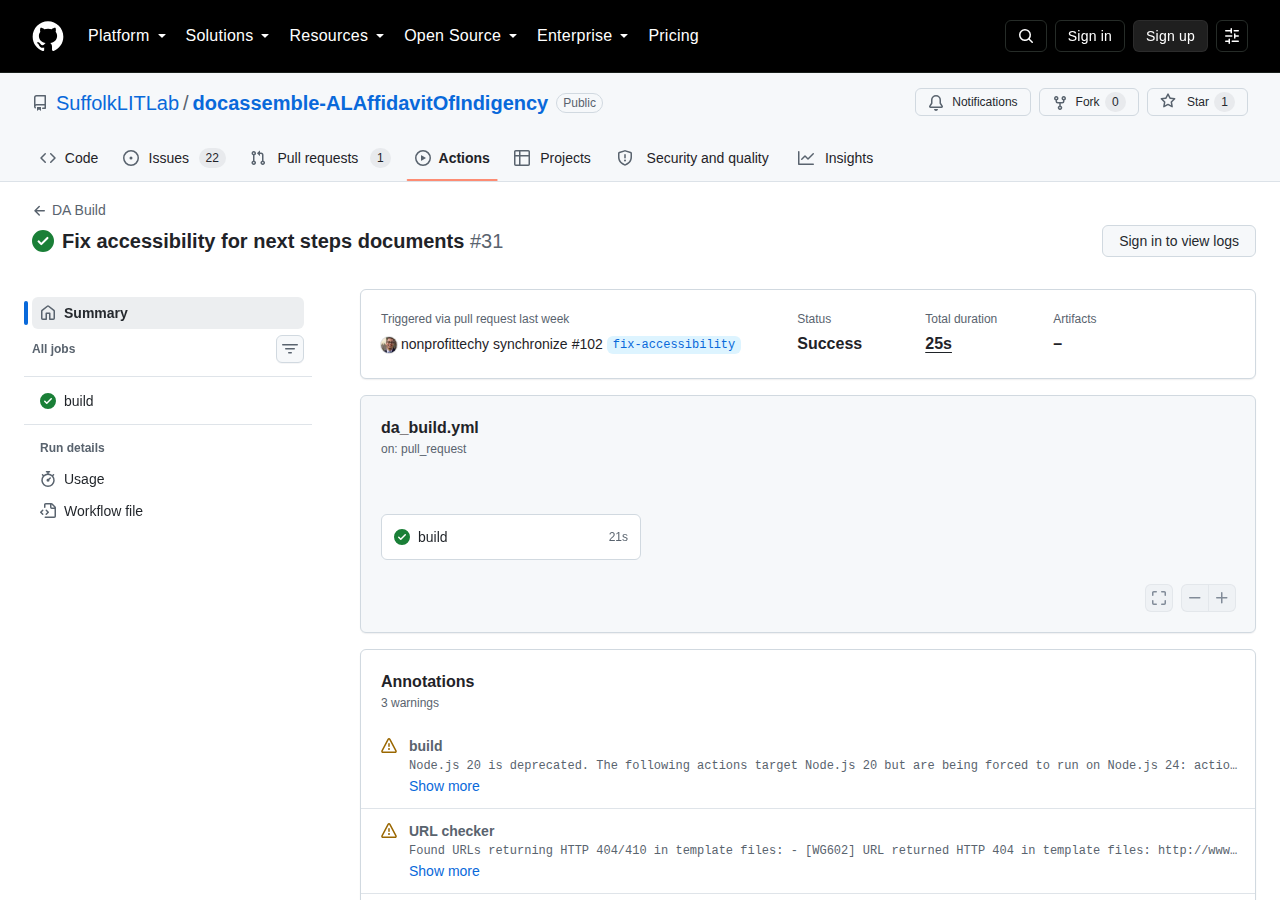
Task: Switch to the Pull requests tab
Action: (x=320, y=158)
